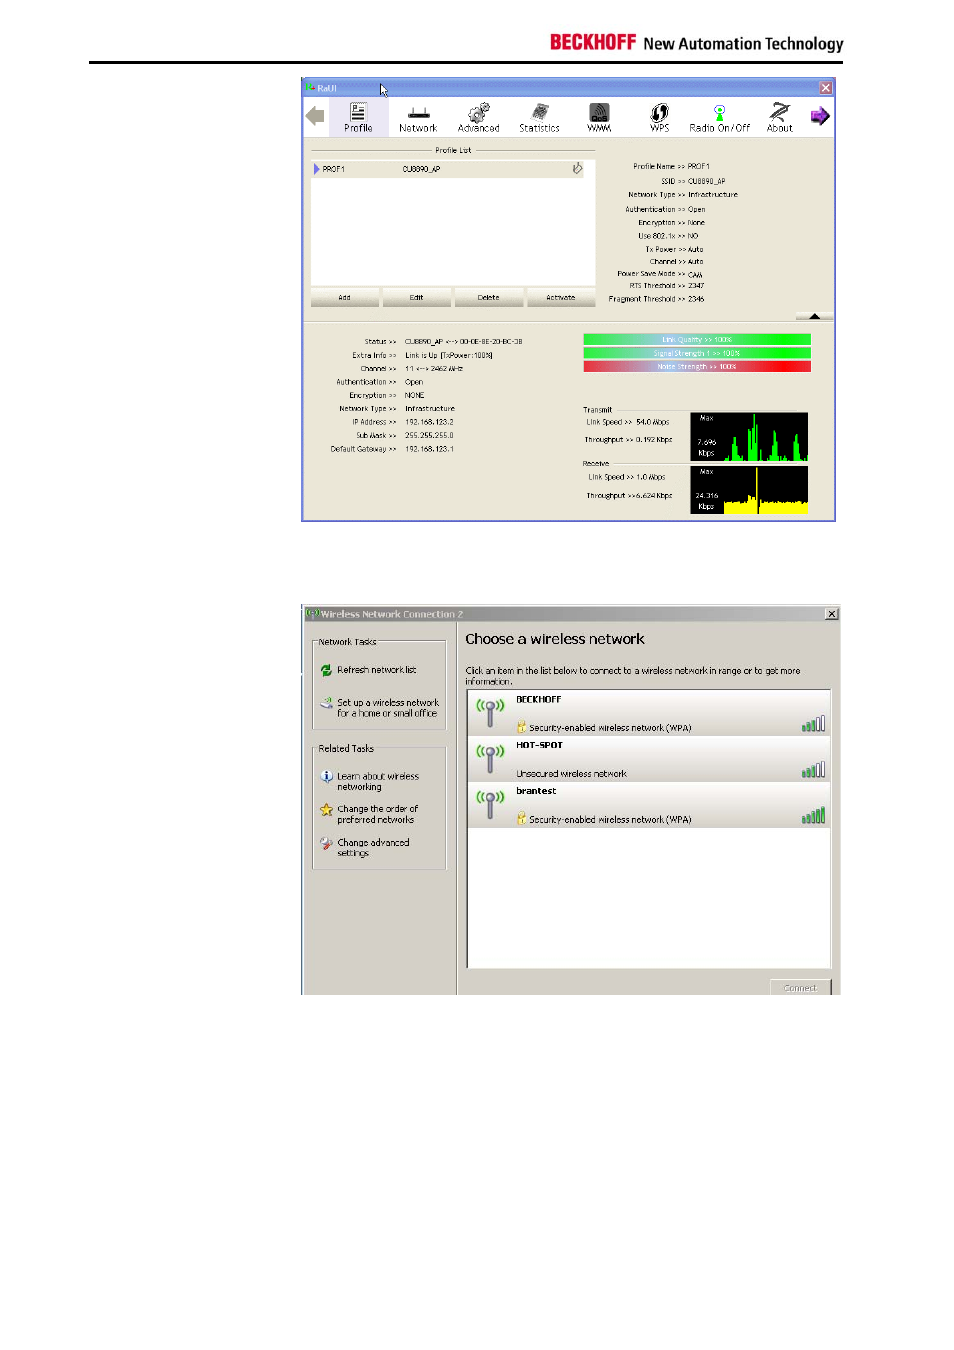The height and width of the screenshot is (1350, 954).
Task: Open the WPS tab
Action: click(x=659, y=117)
